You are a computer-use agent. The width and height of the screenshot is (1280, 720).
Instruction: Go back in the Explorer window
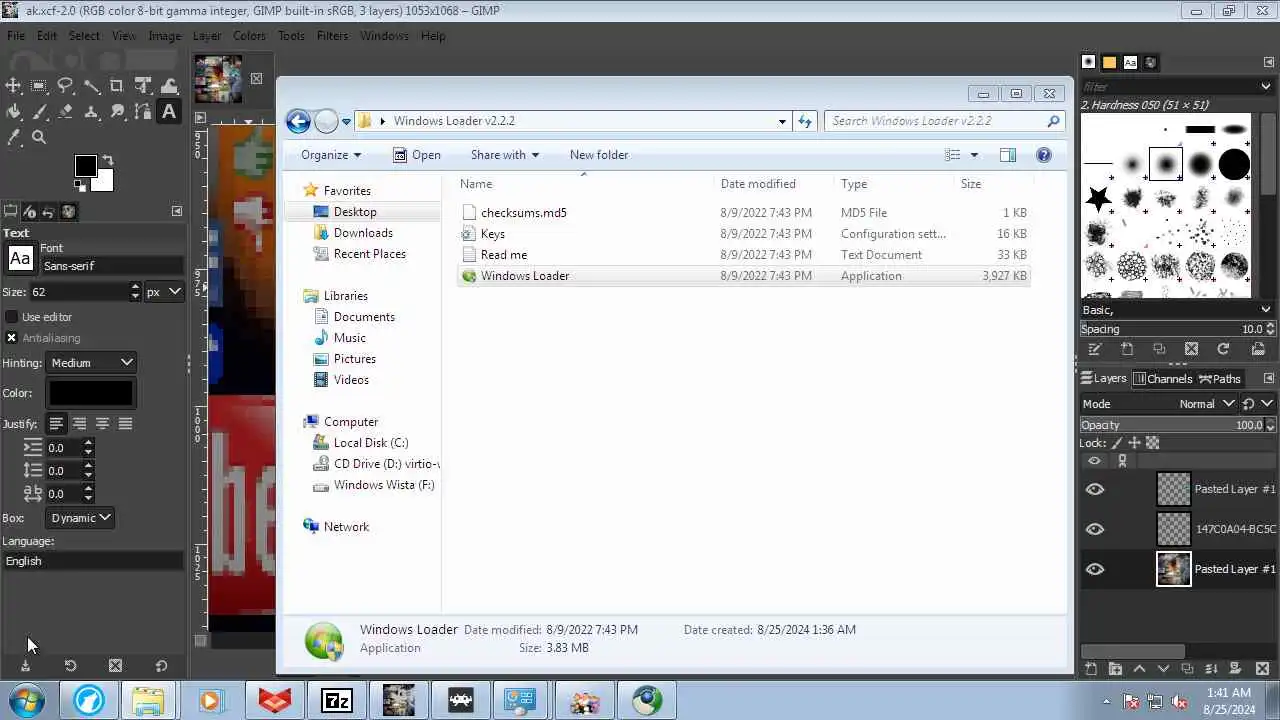point(298,121)
